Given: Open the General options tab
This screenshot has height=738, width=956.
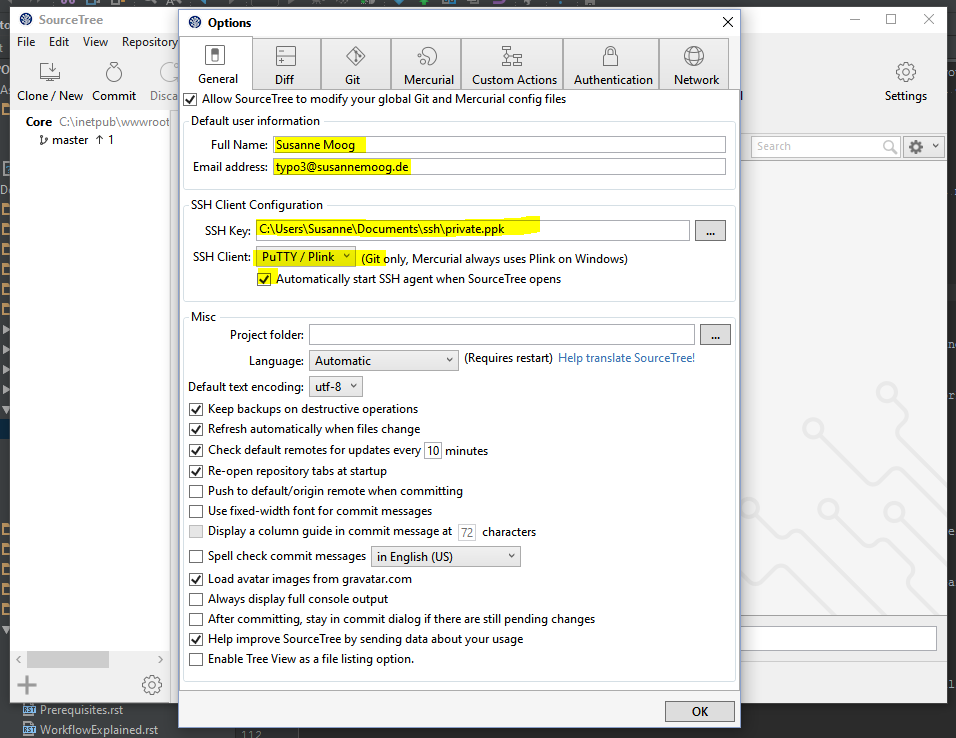Looking at the screenshot, I should tap(217, 64).
